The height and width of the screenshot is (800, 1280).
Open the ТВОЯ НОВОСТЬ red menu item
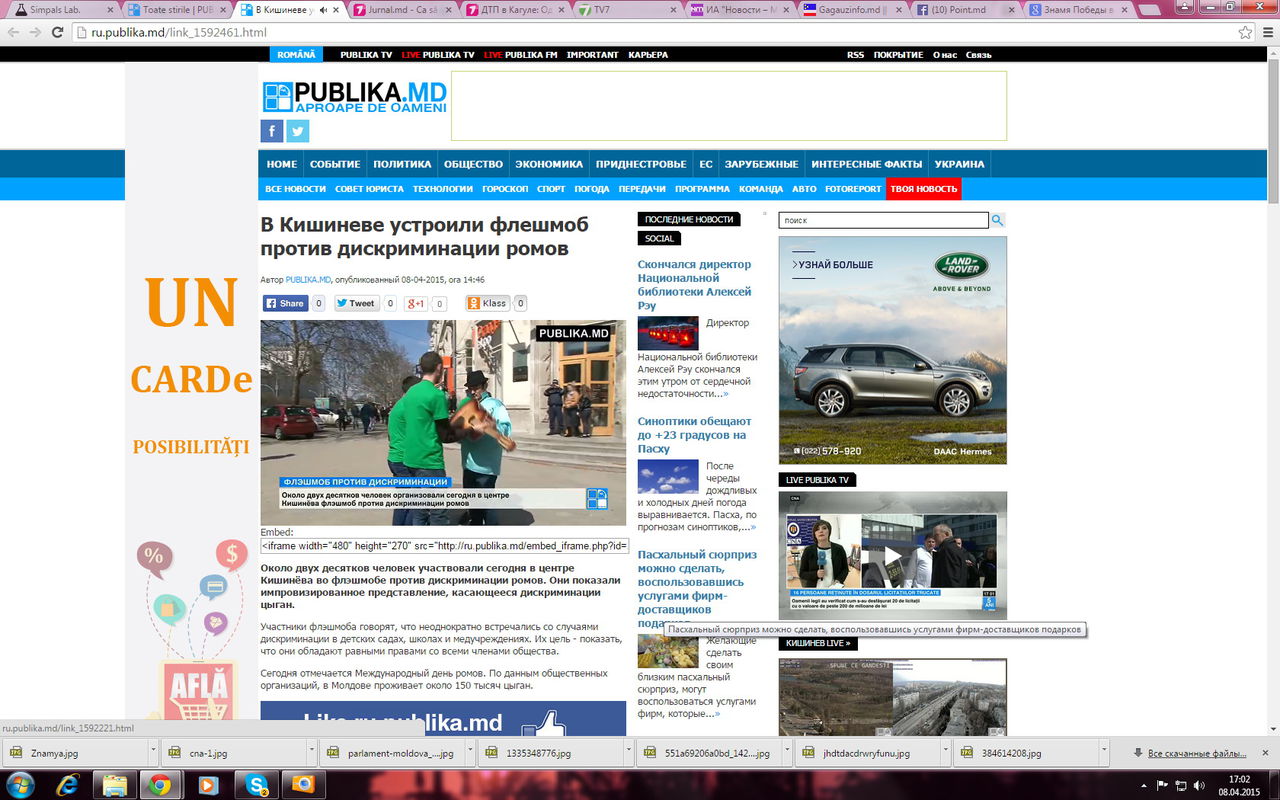pyautogui.click(x=923, y=189)
